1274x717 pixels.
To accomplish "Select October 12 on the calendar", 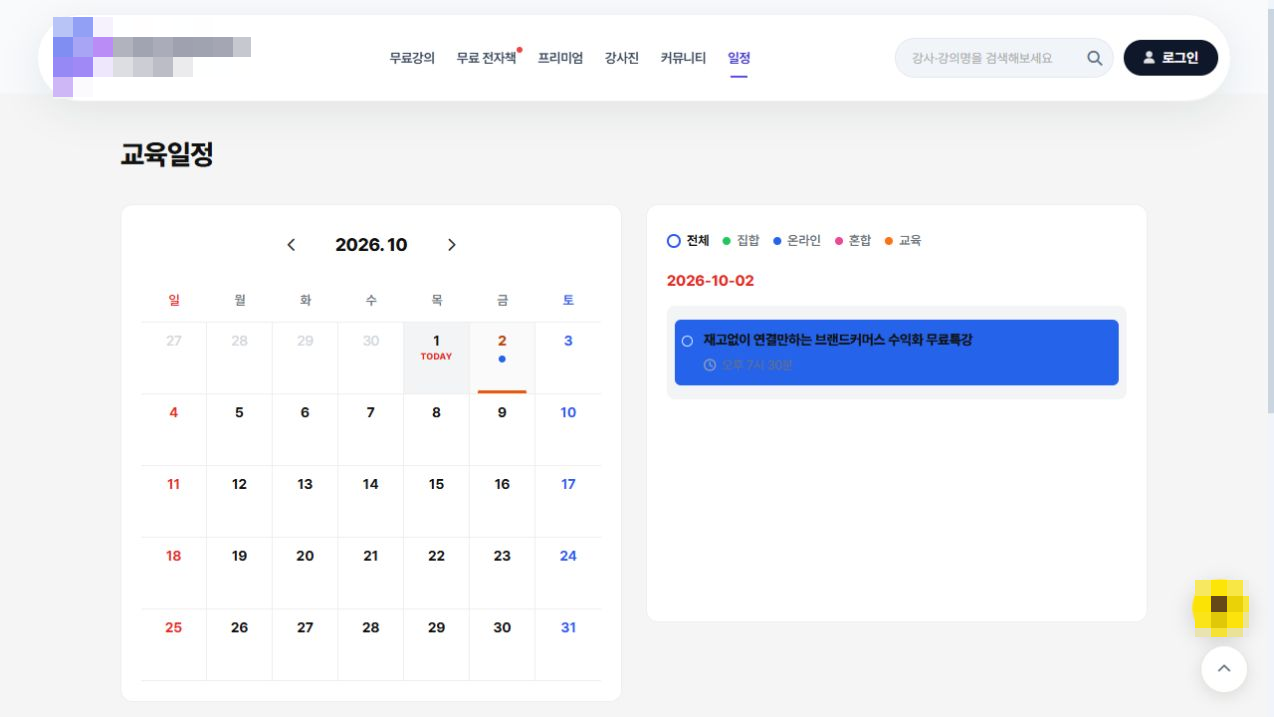I will click(239, 502).
